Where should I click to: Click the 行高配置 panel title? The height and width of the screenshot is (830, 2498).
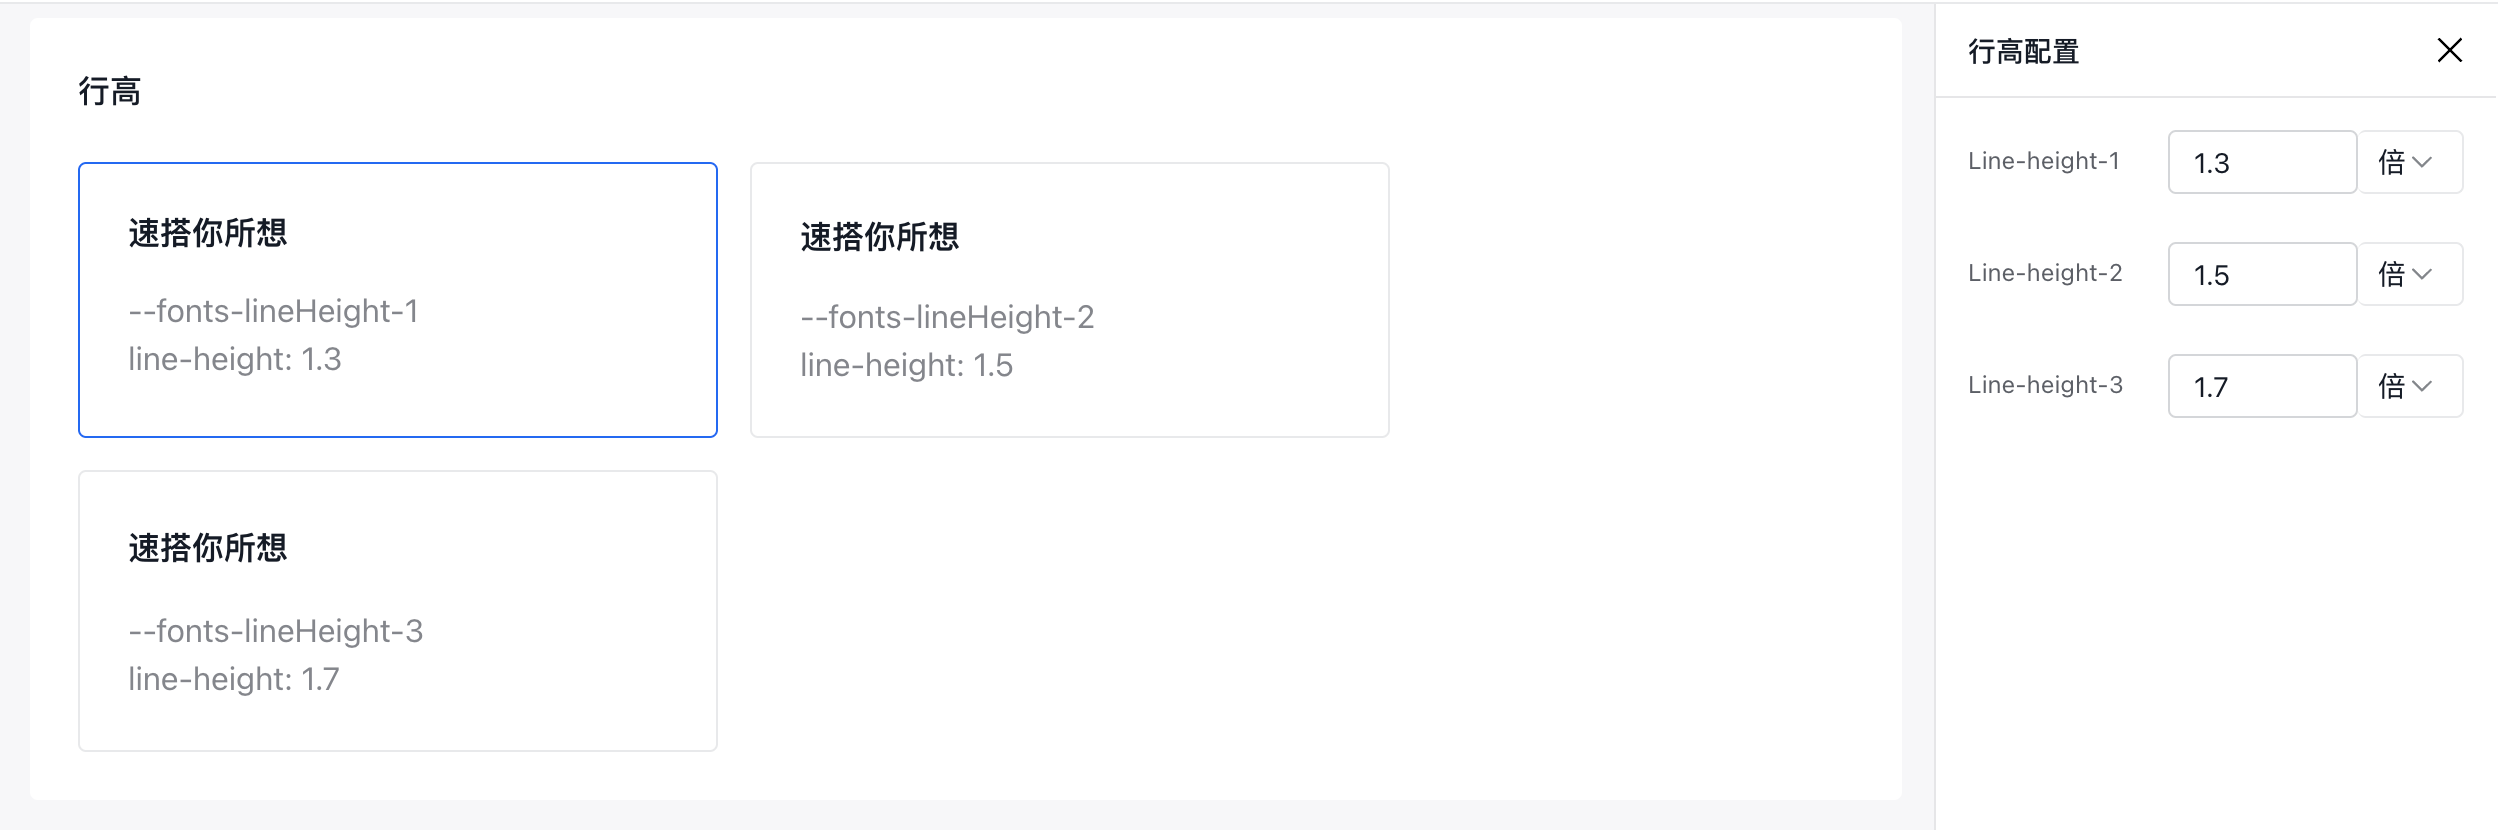[x=2023, y=51]
